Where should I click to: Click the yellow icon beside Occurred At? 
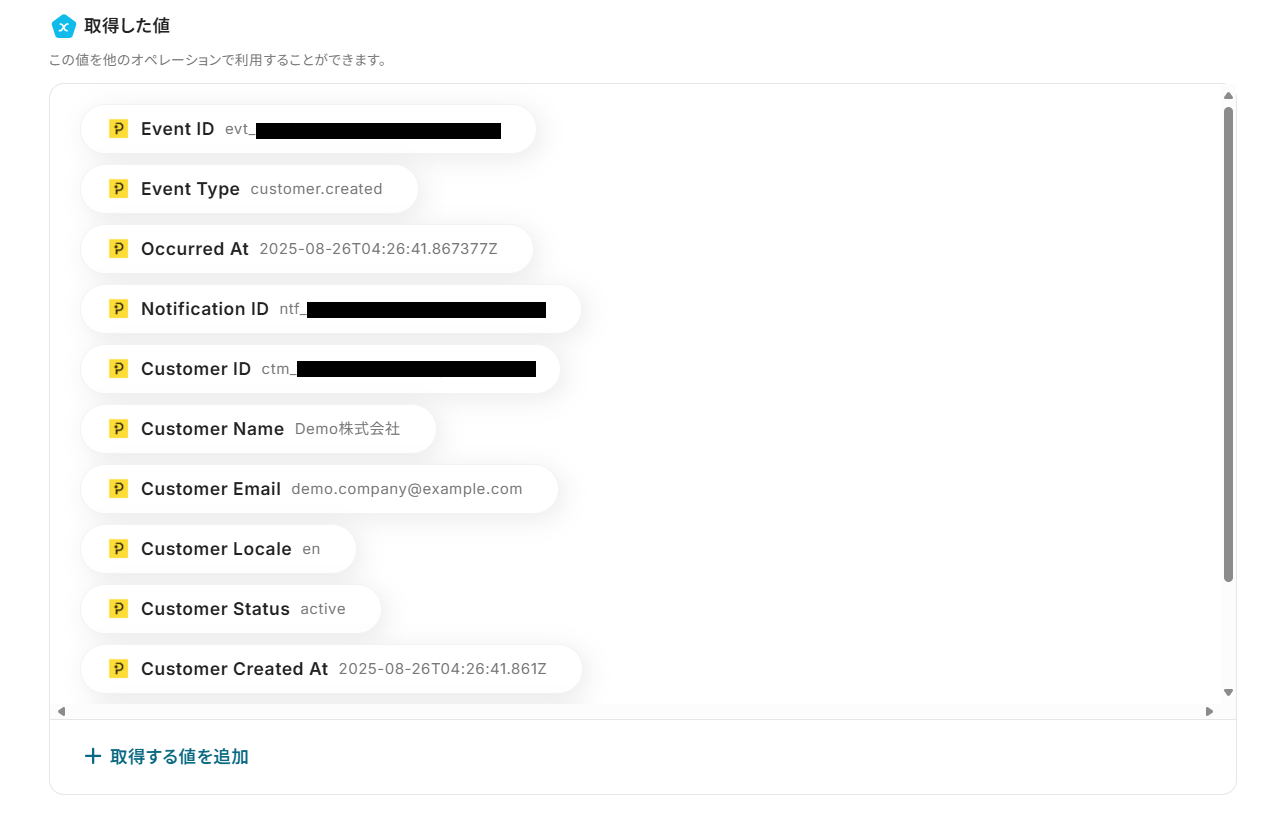coord(118,249)
